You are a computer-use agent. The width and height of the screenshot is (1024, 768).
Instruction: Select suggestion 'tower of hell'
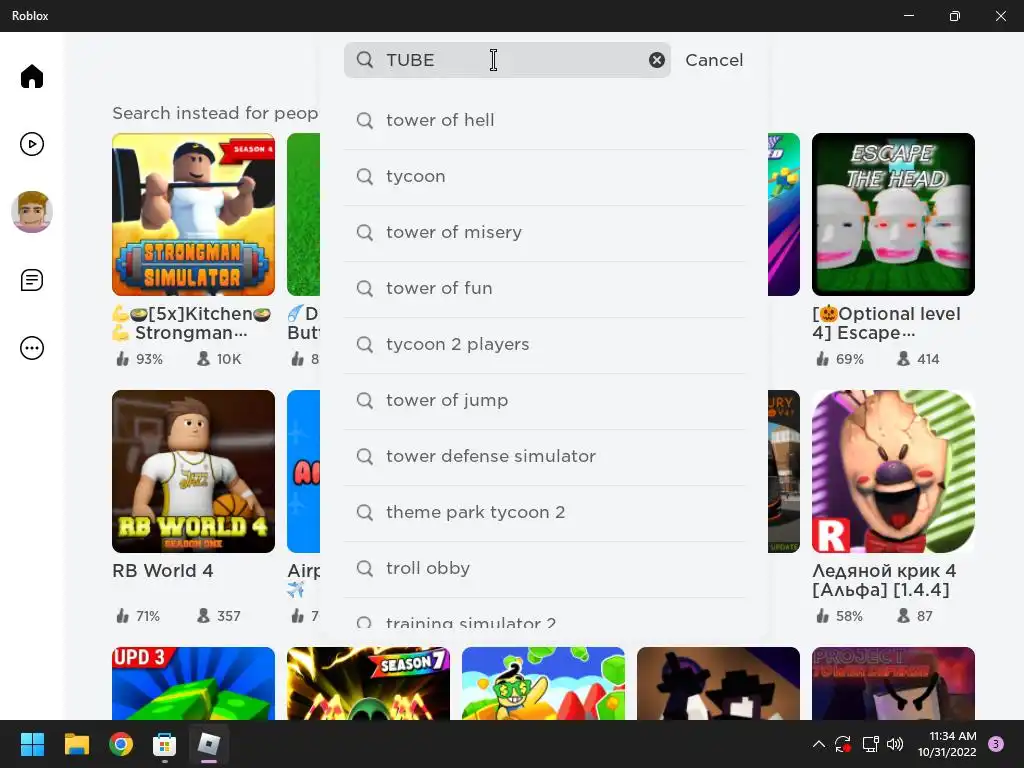tap(544, 121)
